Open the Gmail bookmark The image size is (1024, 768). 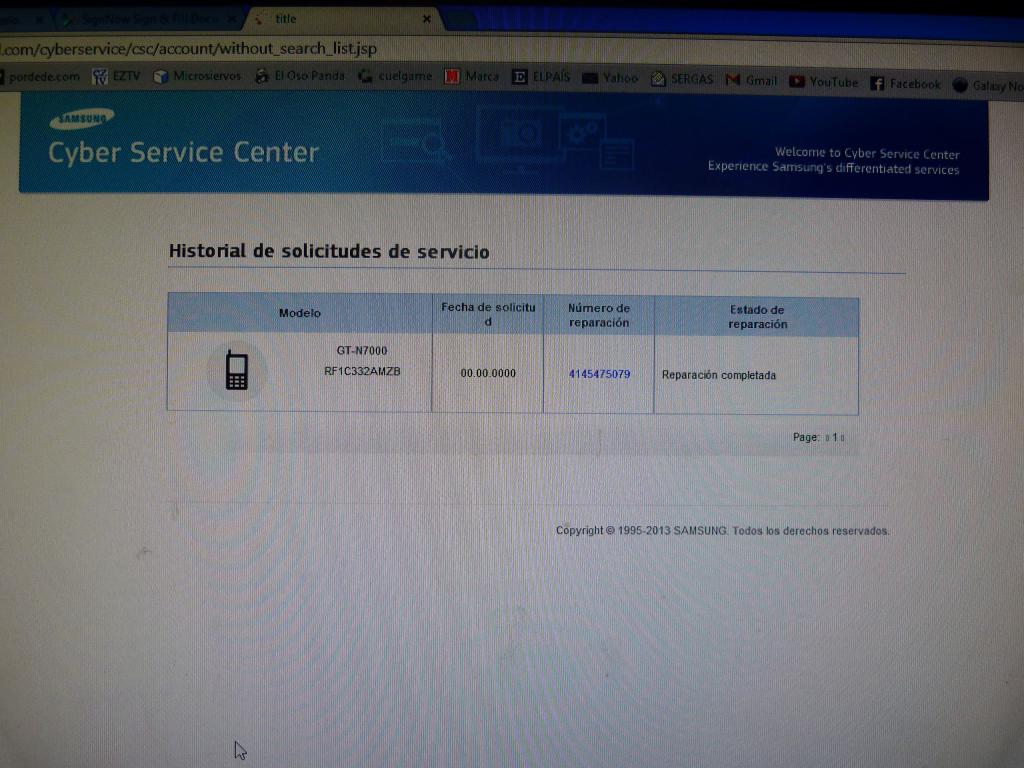point(752,81)
